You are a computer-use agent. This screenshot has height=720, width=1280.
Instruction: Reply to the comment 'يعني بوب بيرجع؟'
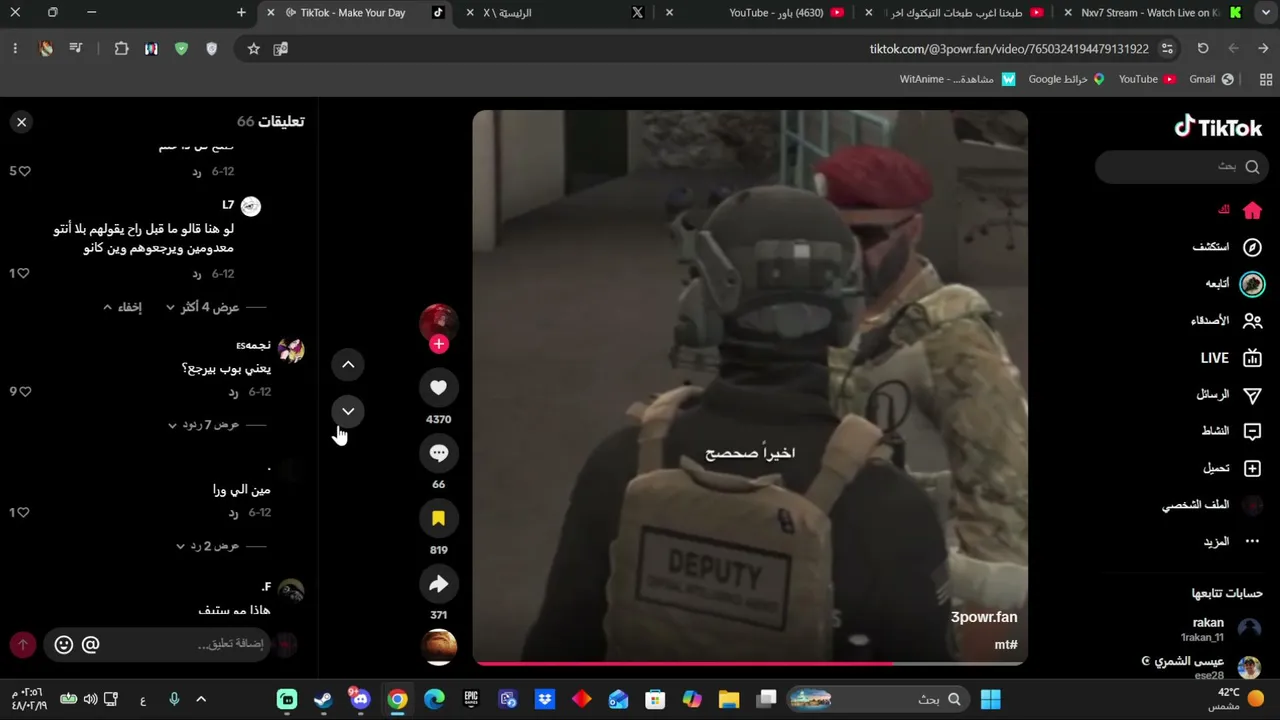tap(234, 392)
